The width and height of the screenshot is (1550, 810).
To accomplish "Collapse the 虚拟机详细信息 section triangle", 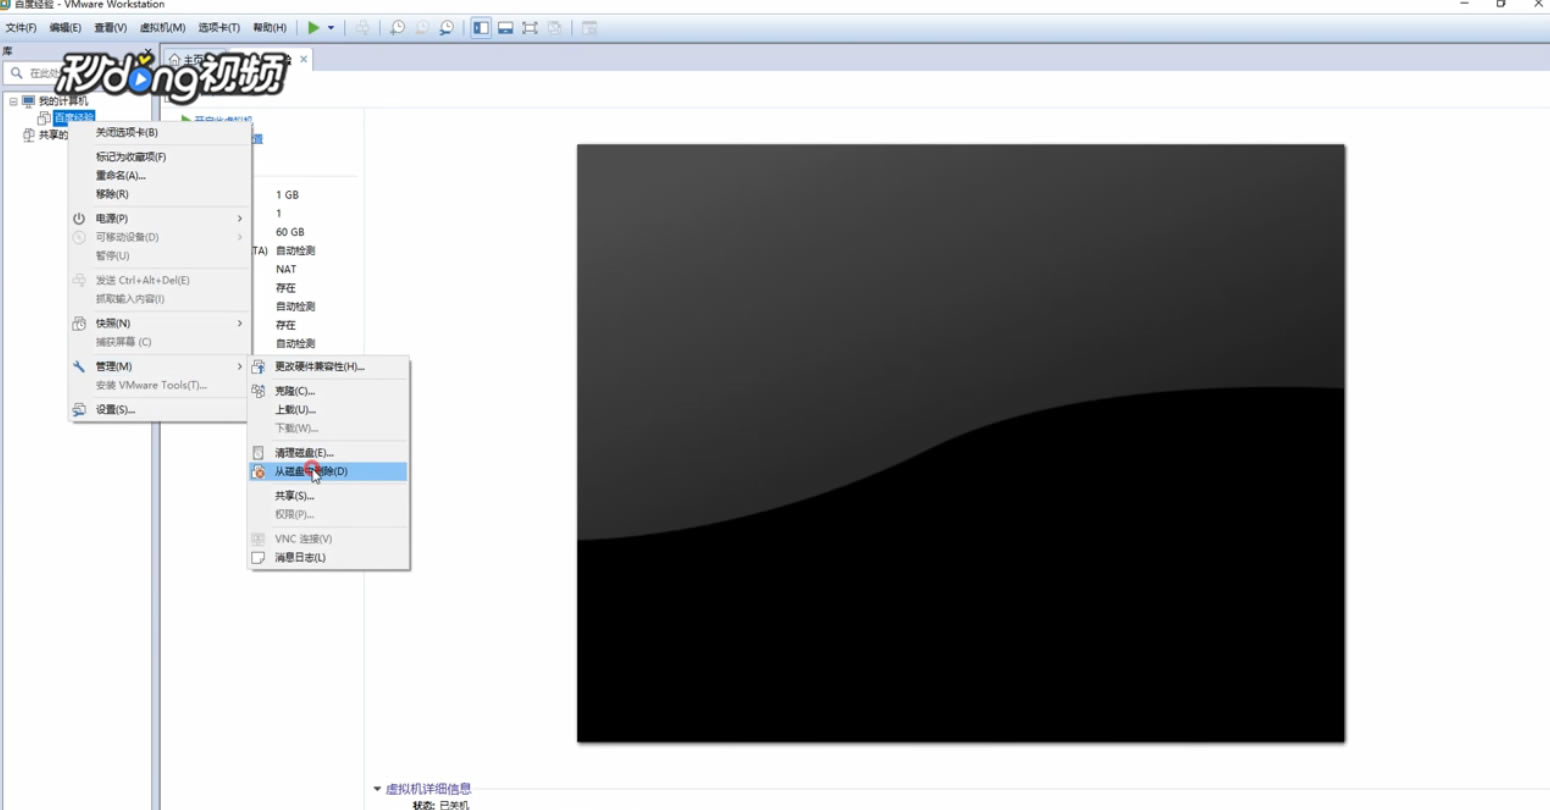I will point(377,789).
